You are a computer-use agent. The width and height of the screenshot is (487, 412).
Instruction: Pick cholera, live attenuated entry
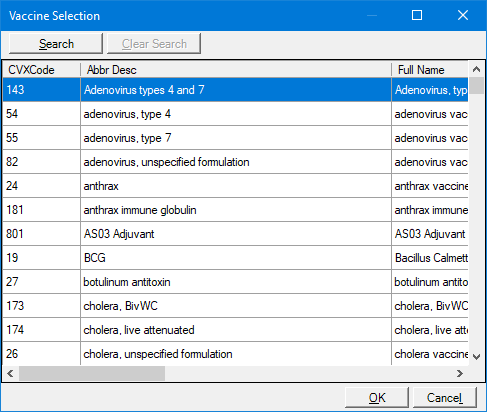(235, 330)
